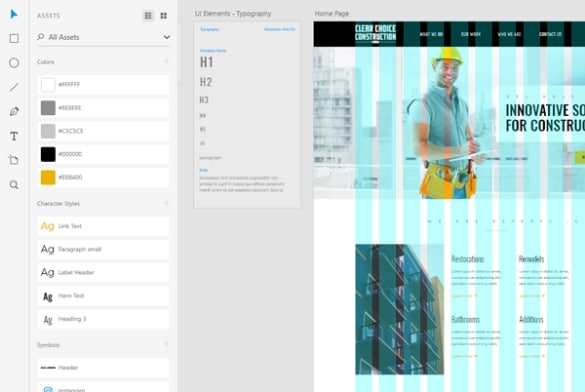The width and height of the screenshot is (585, 392).
Task: Click the H3 heading on Typography artboard
Action: tap(204, 100)
